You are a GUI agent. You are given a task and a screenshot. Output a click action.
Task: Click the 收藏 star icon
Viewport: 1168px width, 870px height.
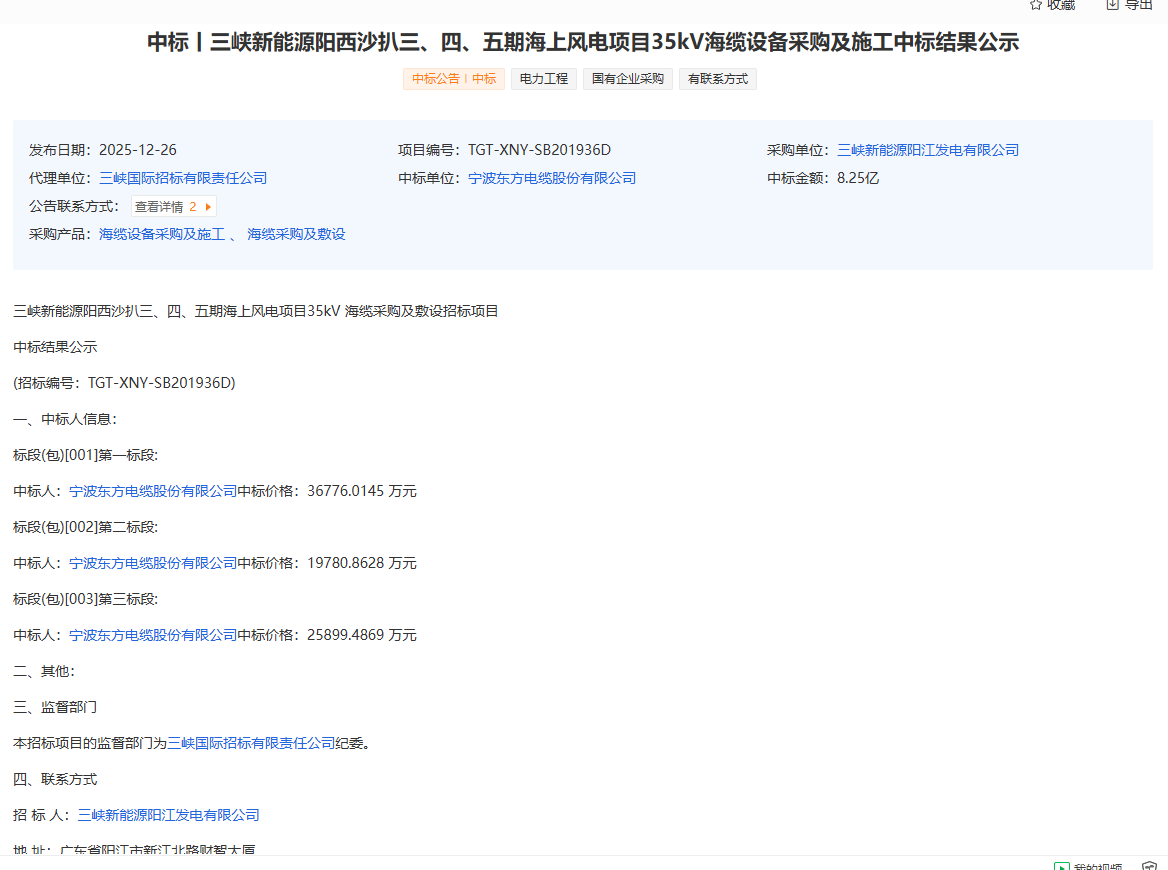click(1035, 4)
